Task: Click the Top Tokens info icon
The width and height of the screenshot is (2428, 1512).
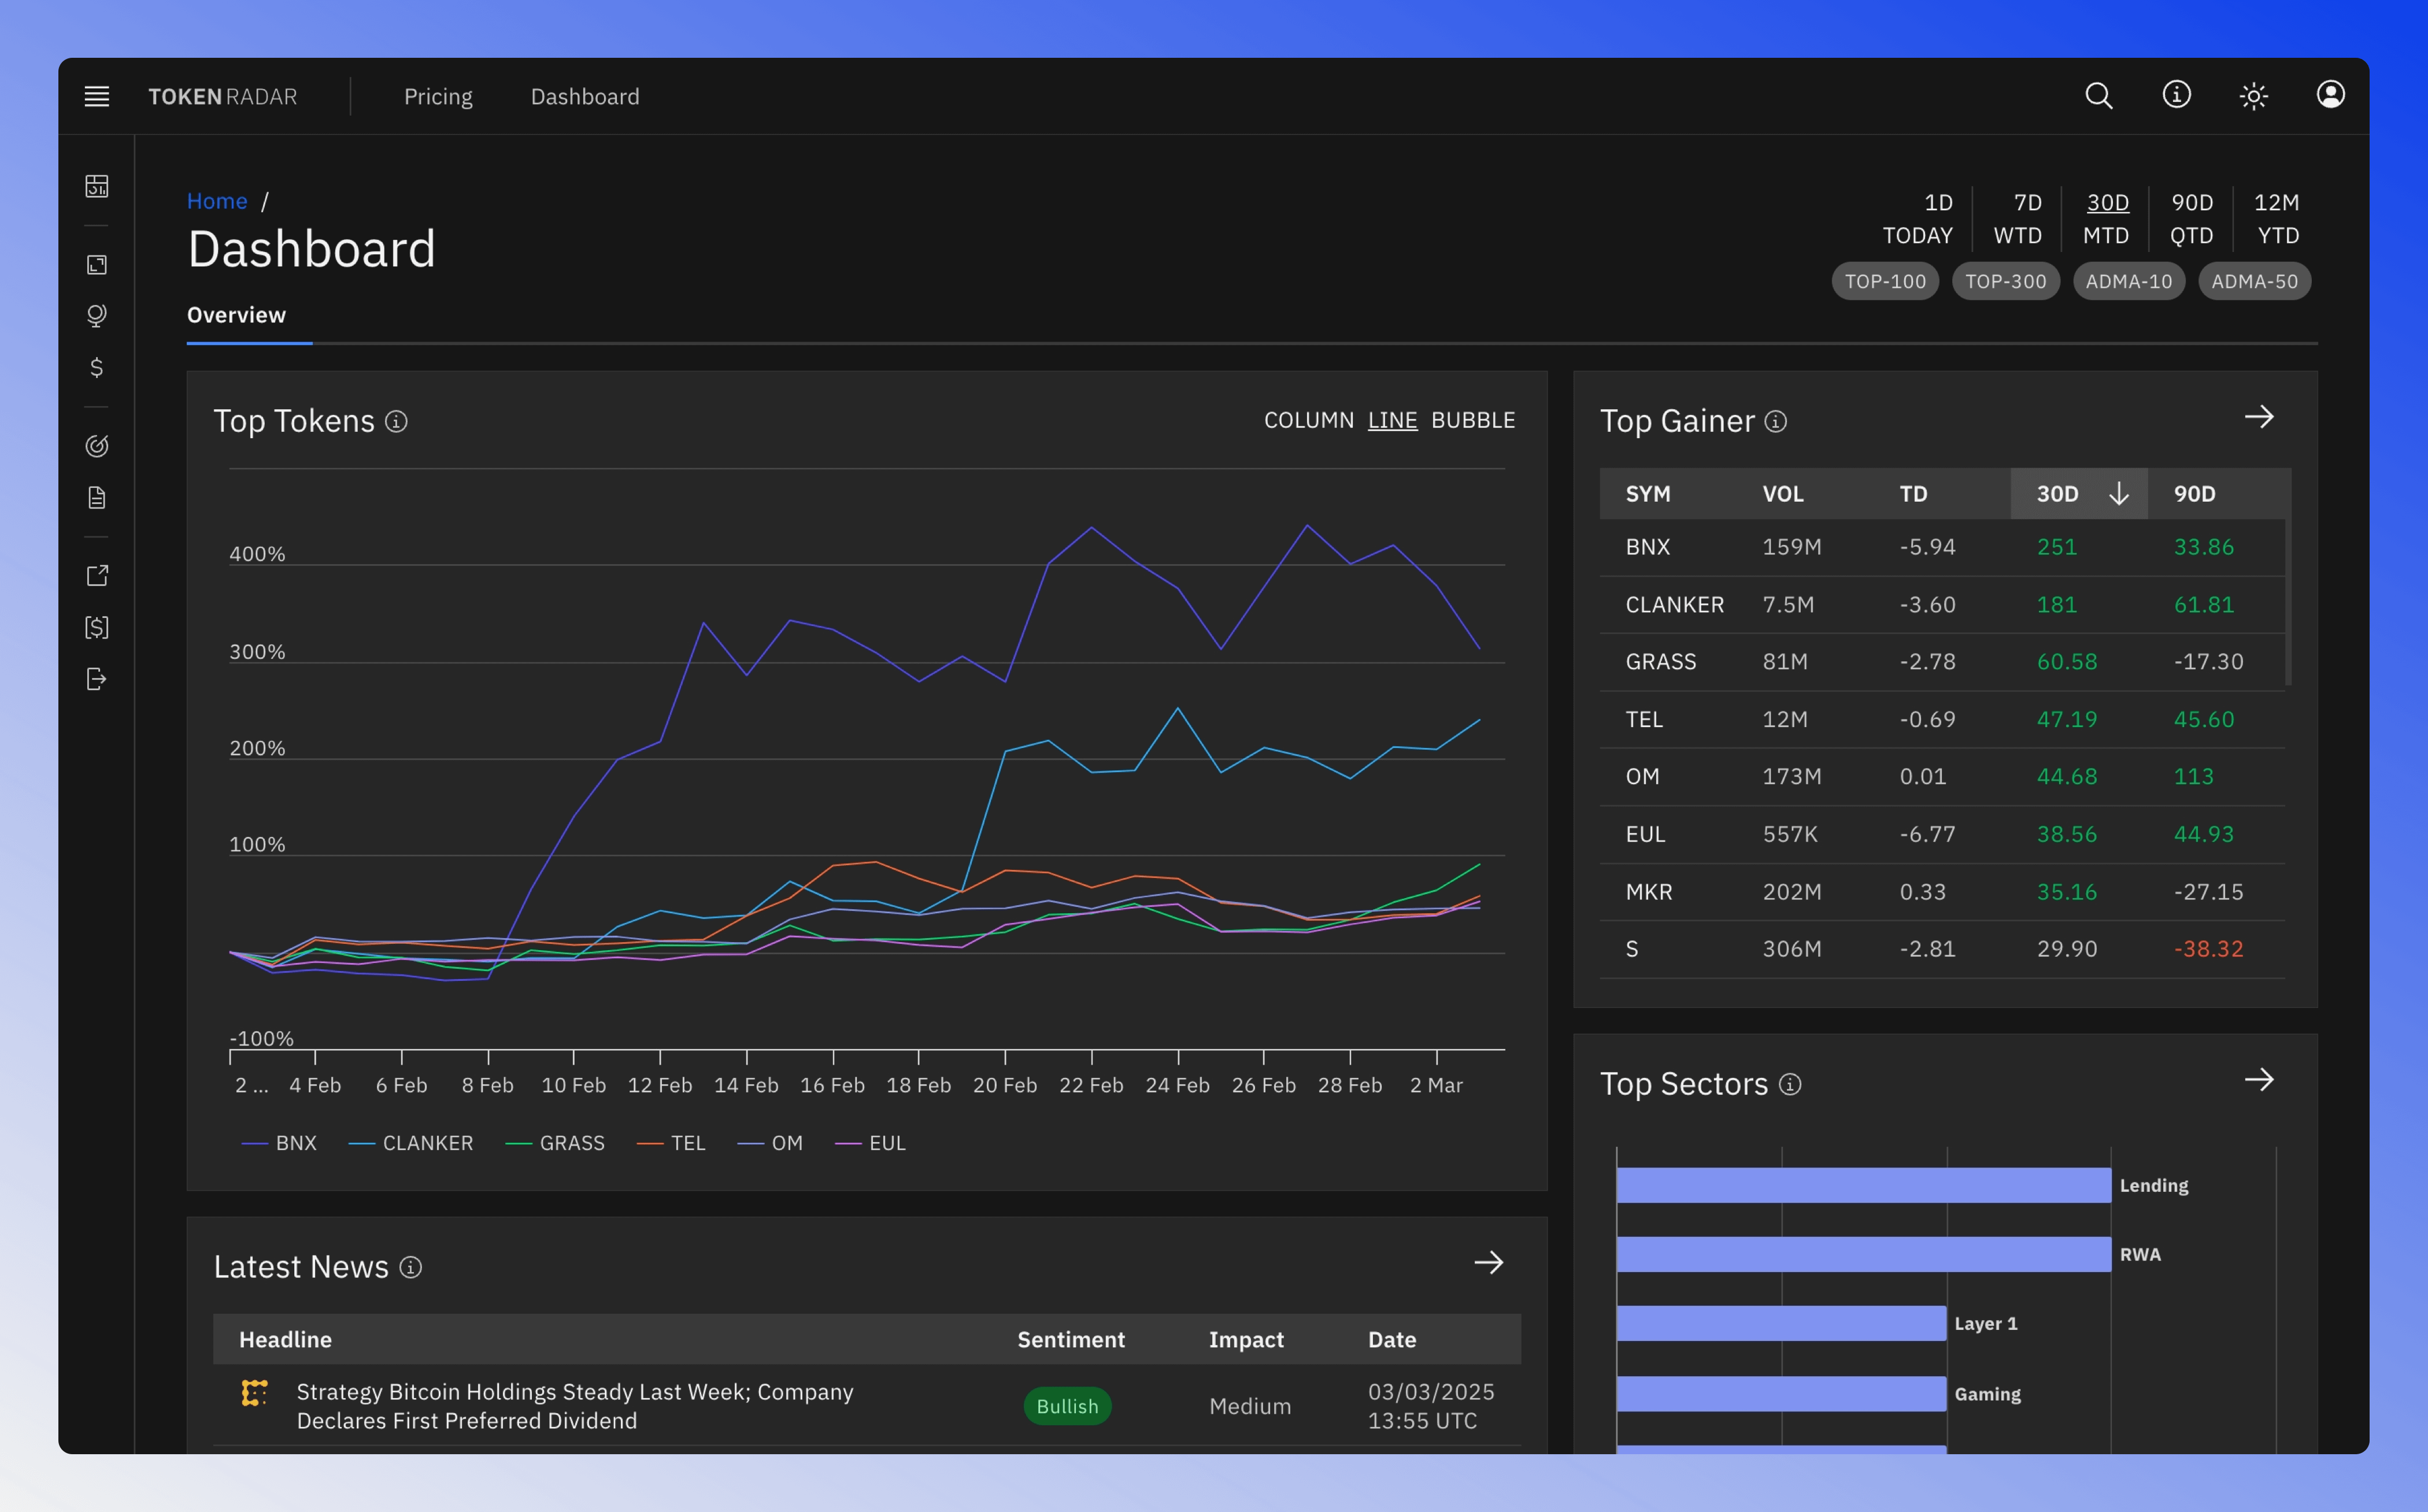Action: (396, 421)
